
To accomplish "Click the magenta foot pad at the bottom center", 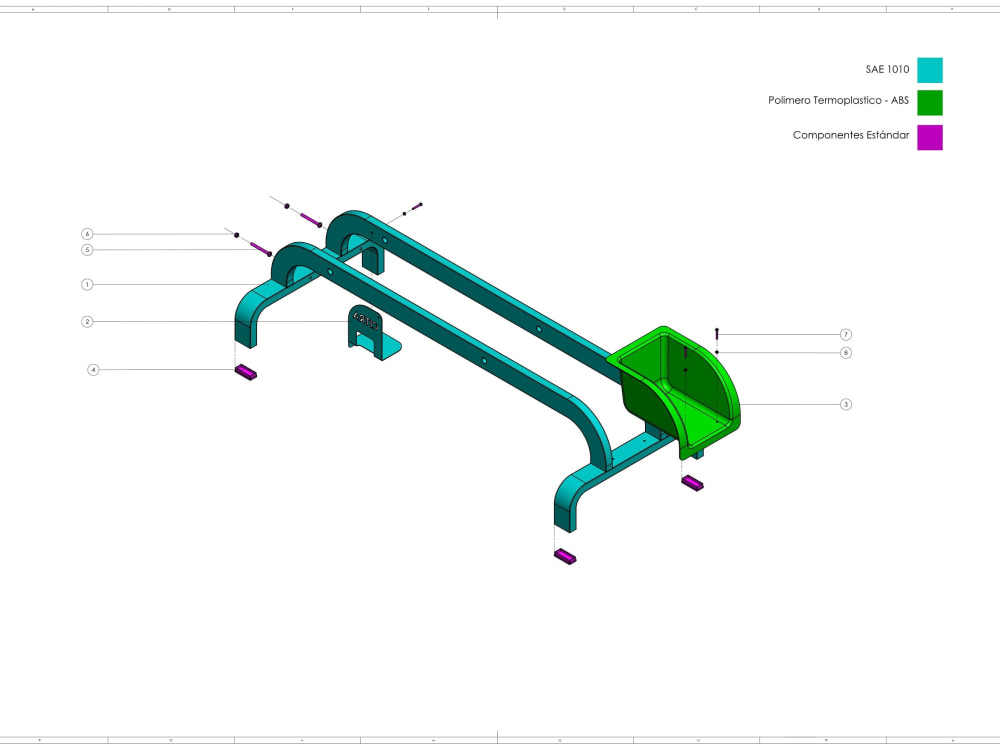I will click(x=565, y=556).
